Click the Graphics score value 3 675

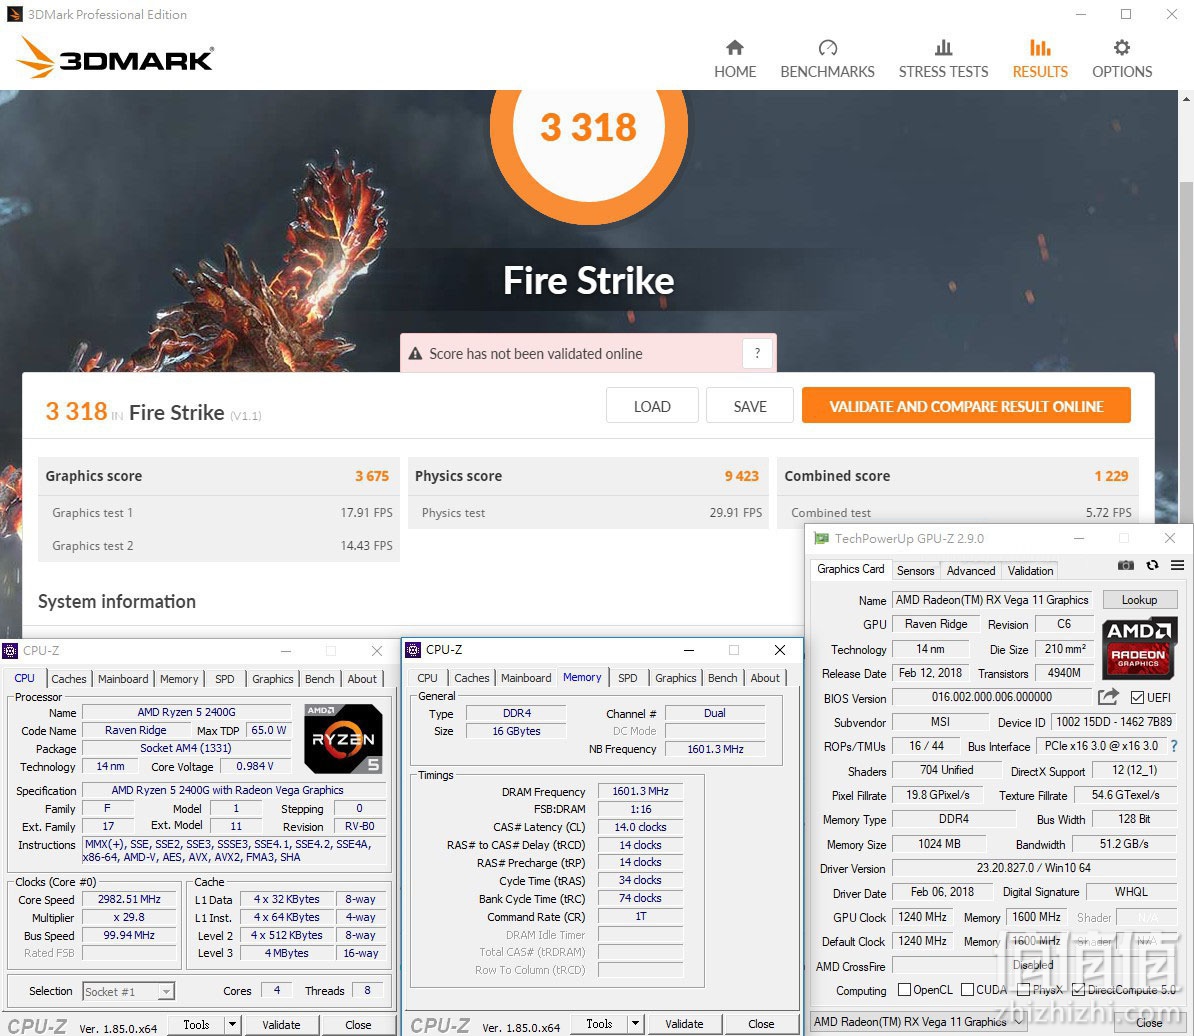[372, 476]
